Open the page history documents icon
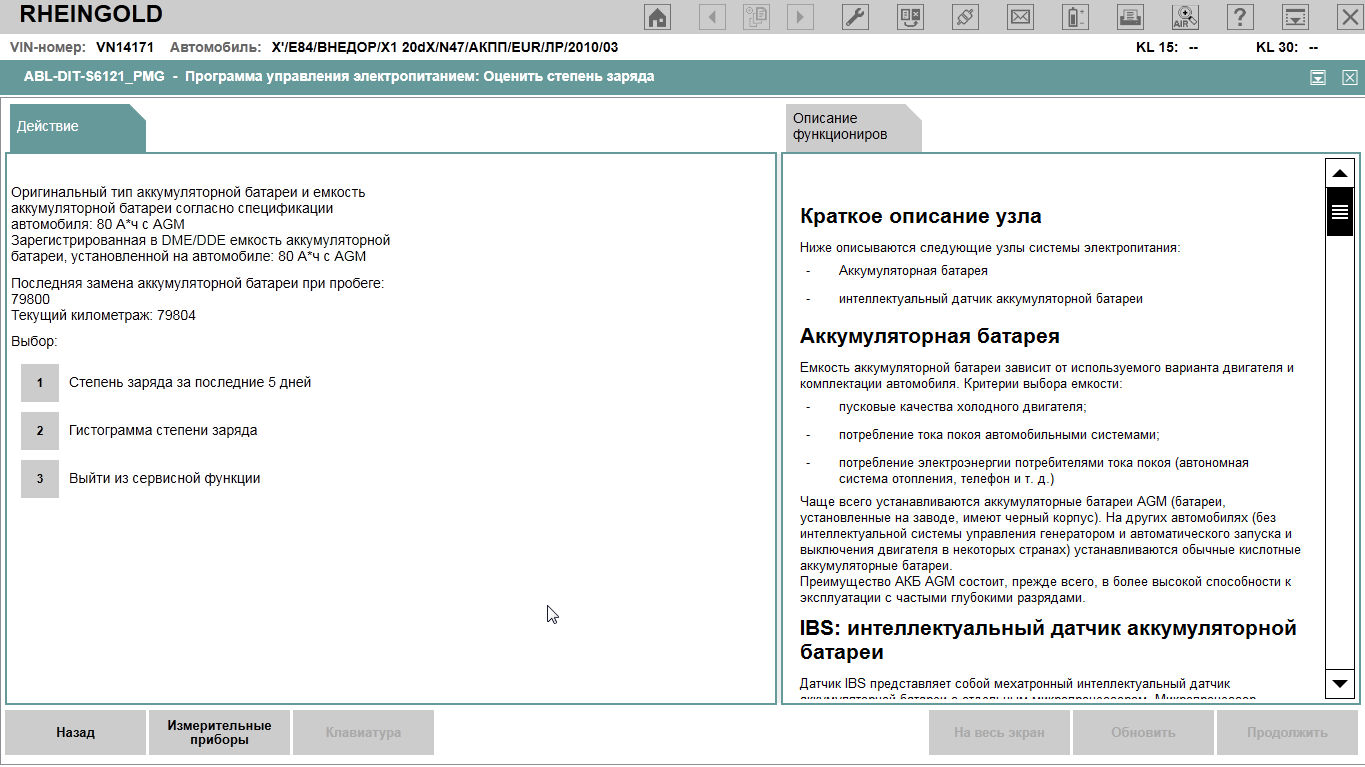 click(756, 17)
